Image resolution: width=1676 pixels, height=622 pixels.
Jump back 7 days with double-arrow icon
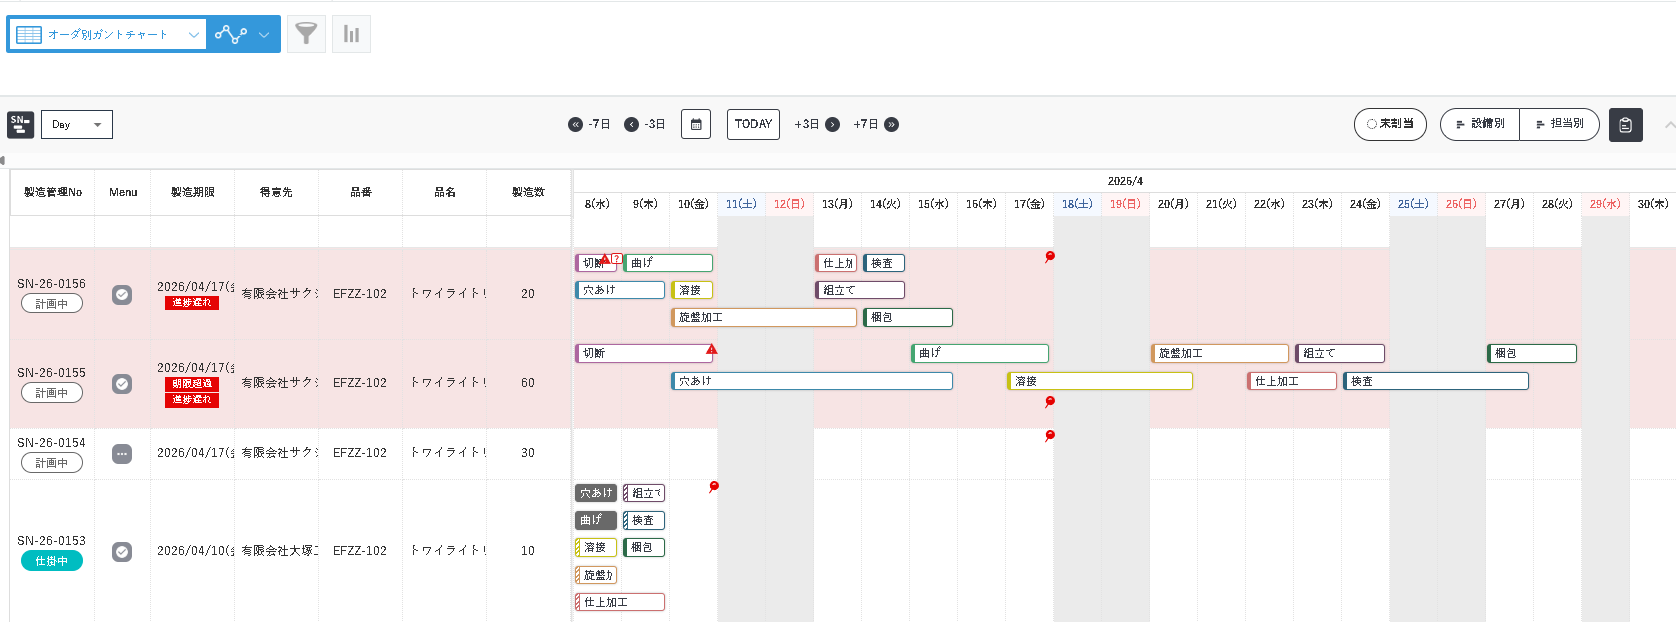[576, 124]
